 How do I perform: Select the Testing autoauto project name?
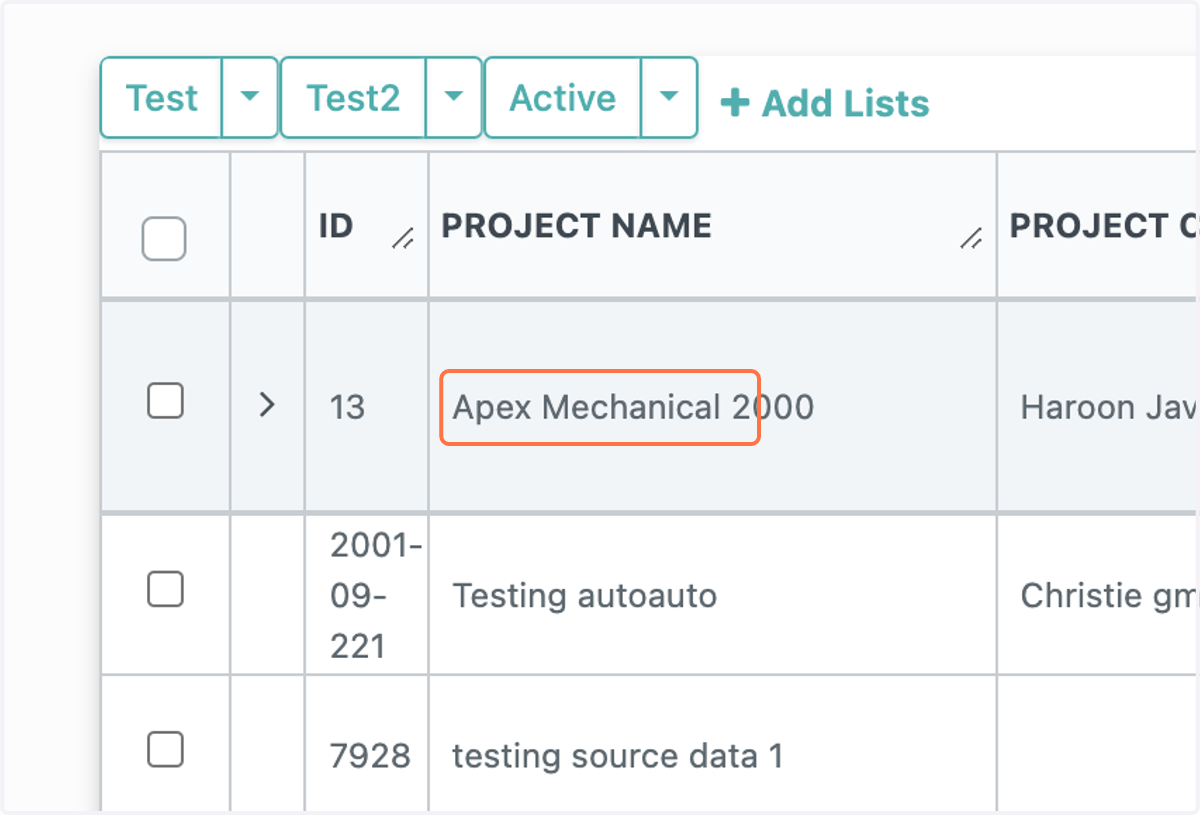[585, 596]
